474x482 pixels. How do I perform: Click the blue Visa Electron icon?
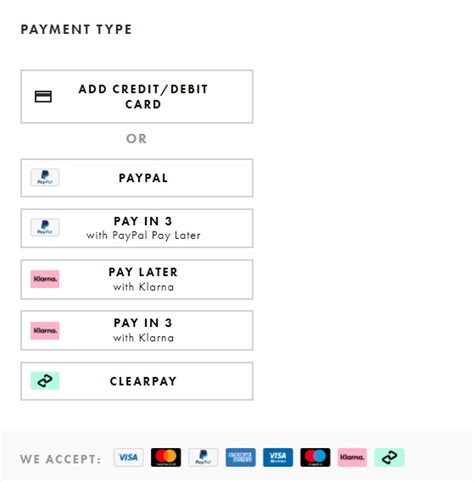pos(278,457)
